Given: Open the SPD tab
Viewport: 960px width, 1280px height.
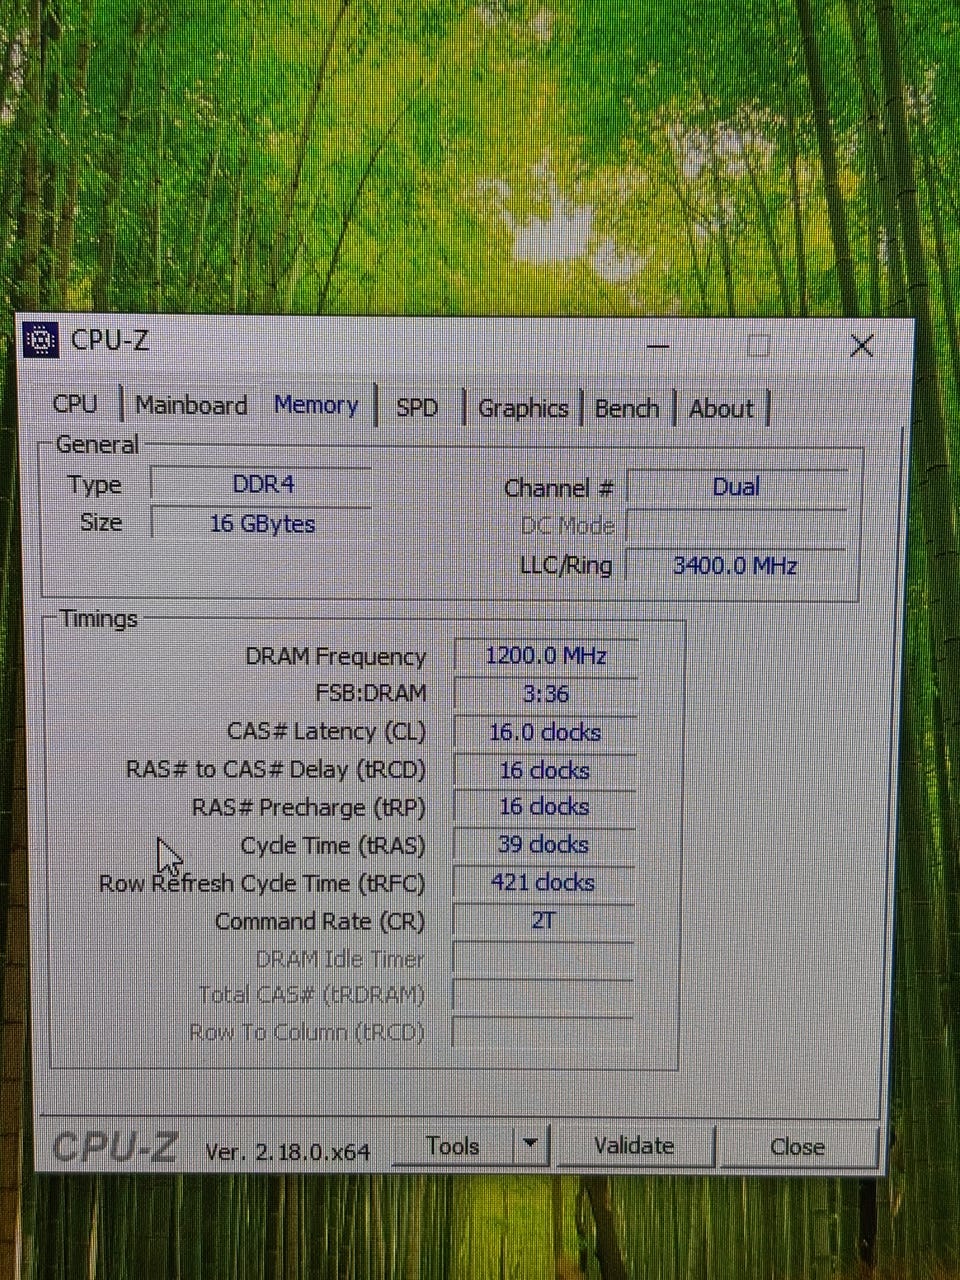Looking at the screenshot, I should tap(417, 408).
